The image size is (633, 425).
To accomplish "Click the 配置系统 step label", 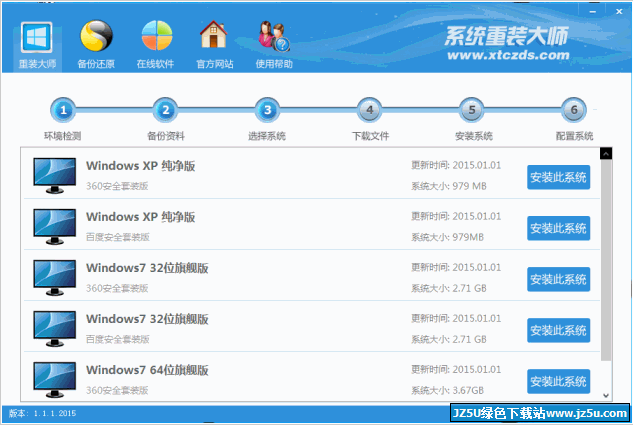I will click(x=574, y=136).
